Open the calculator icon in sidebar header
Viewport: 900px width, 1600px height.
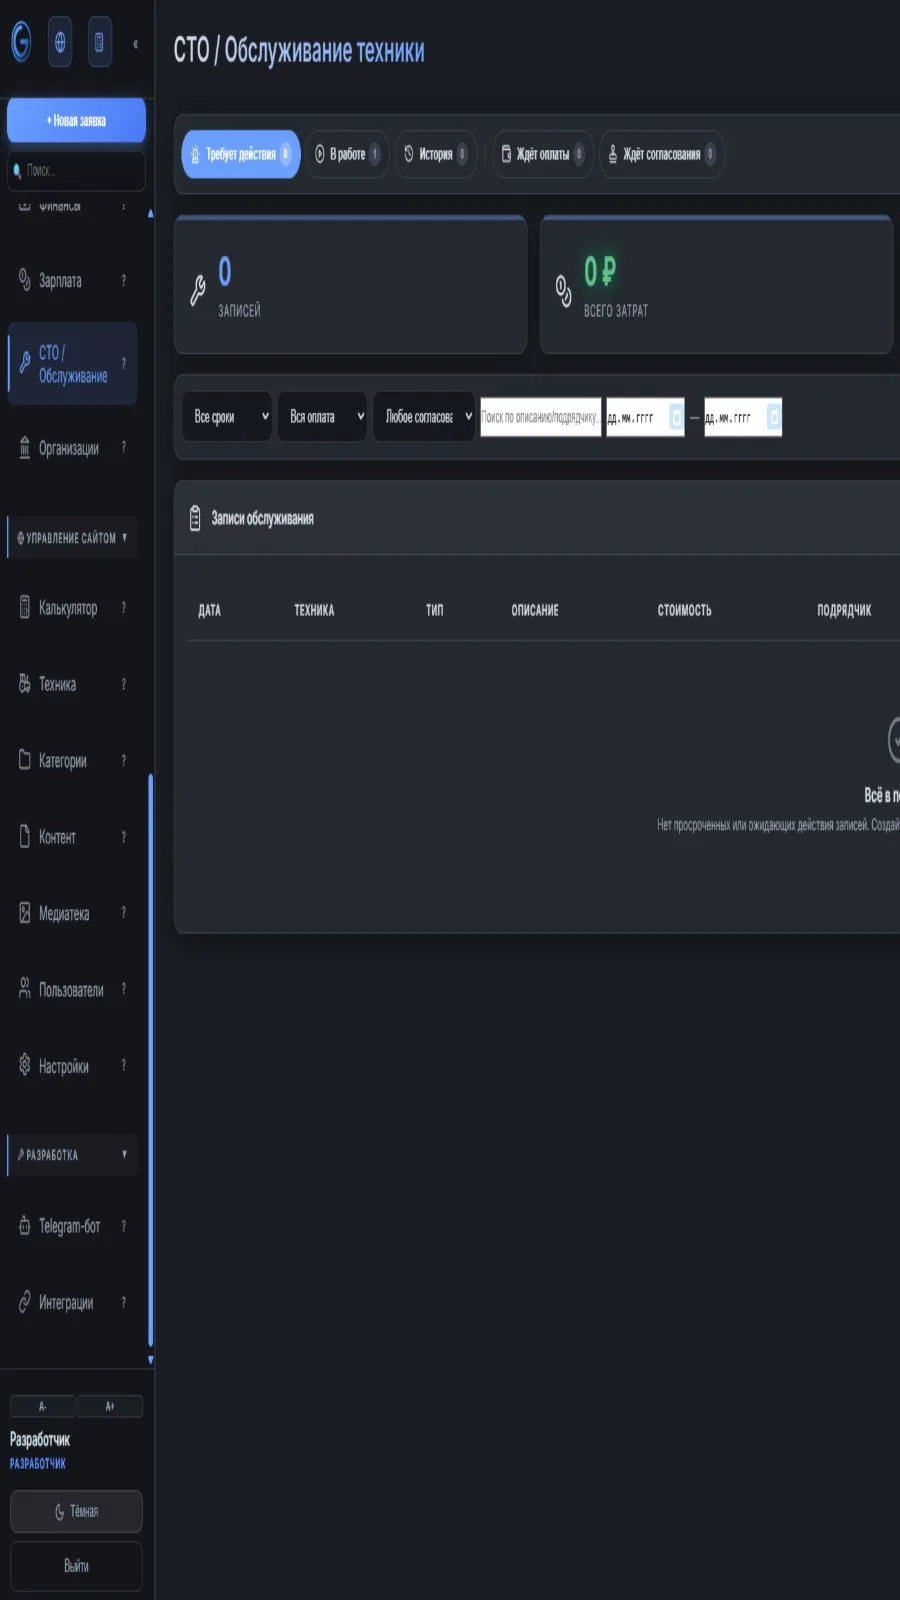pyautogui.click(x=99, y=42)
